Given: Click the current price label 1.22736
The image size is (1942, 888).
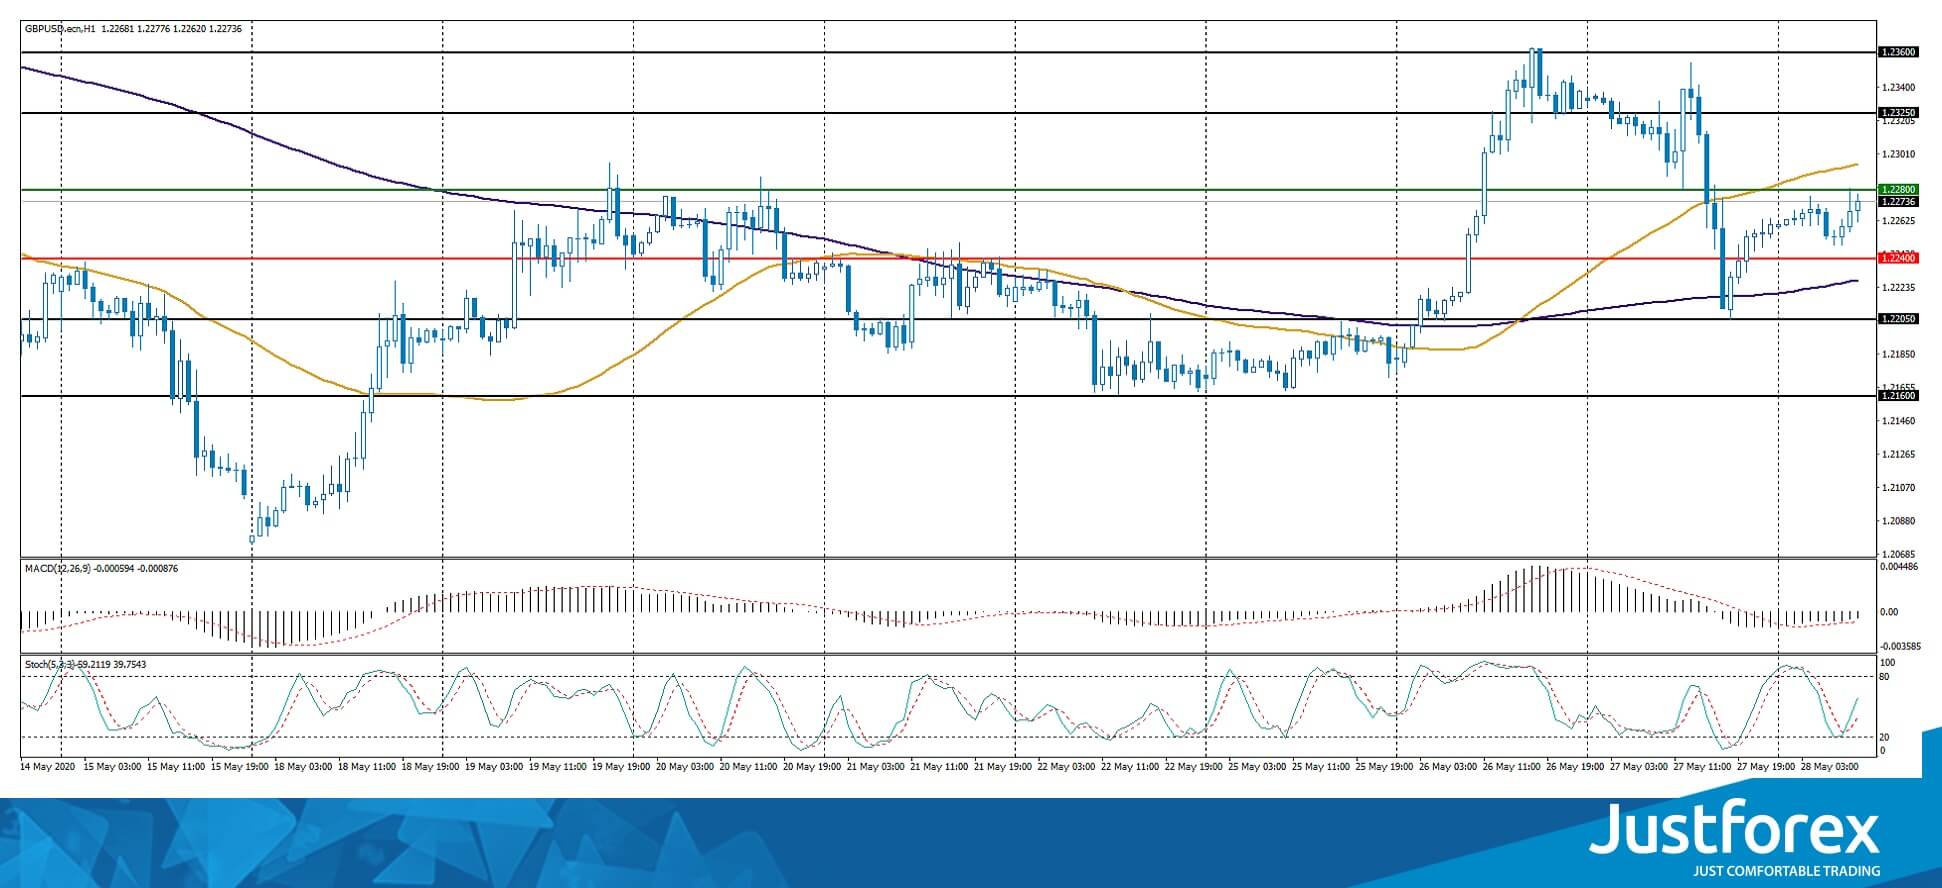Looking at the screenshot, I should click(1898, 201).
